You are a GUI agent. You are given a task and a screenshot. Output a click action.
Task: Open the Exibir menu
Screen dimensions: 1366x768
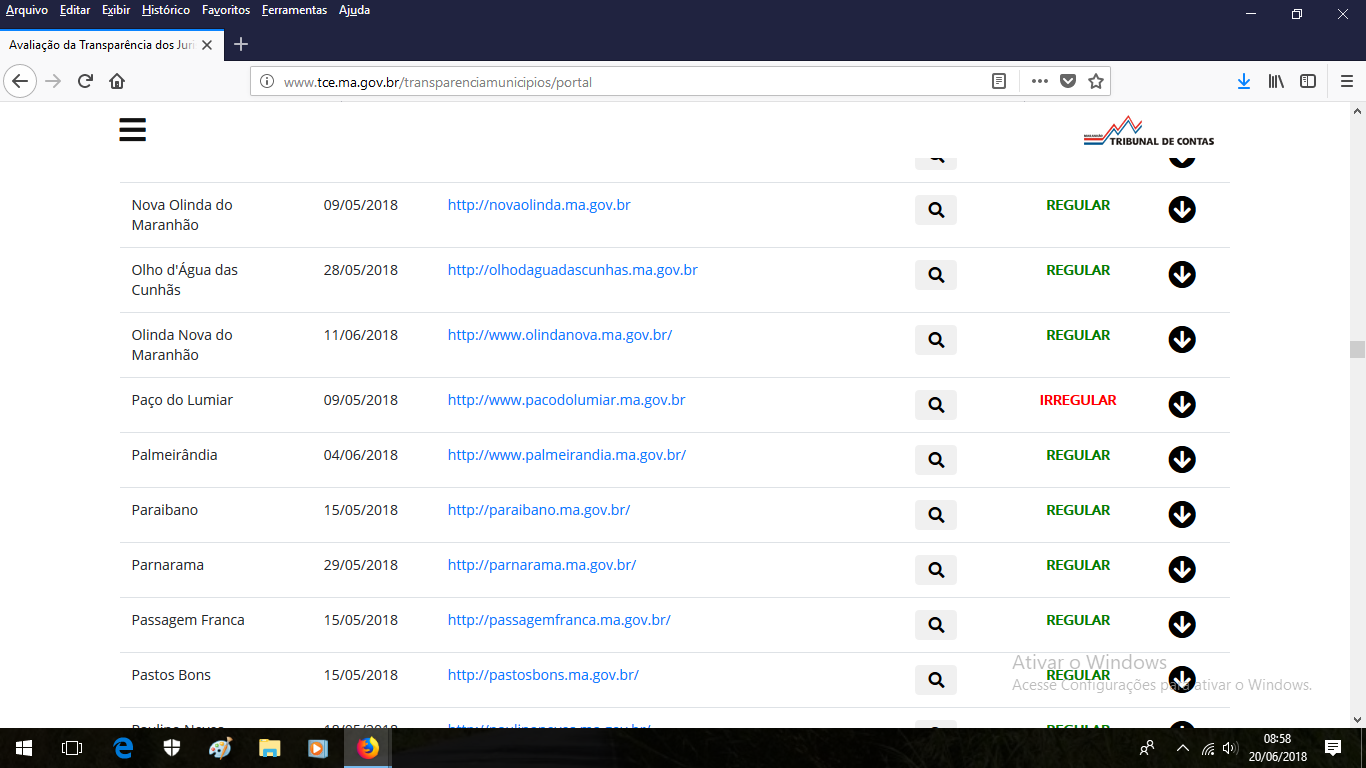[x=116, y=10]
